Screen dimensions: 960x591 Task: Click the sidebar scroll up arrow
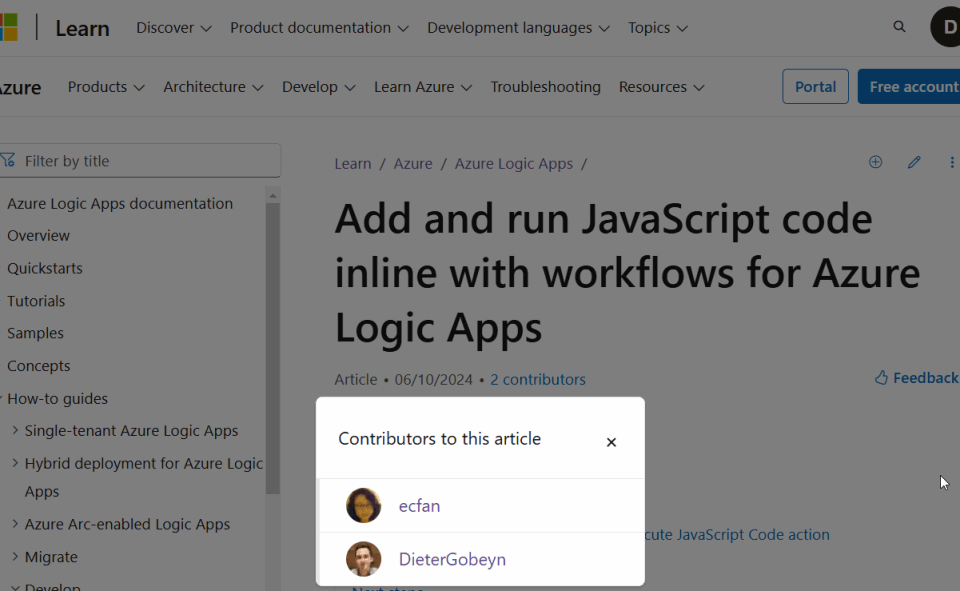[273, 195]
